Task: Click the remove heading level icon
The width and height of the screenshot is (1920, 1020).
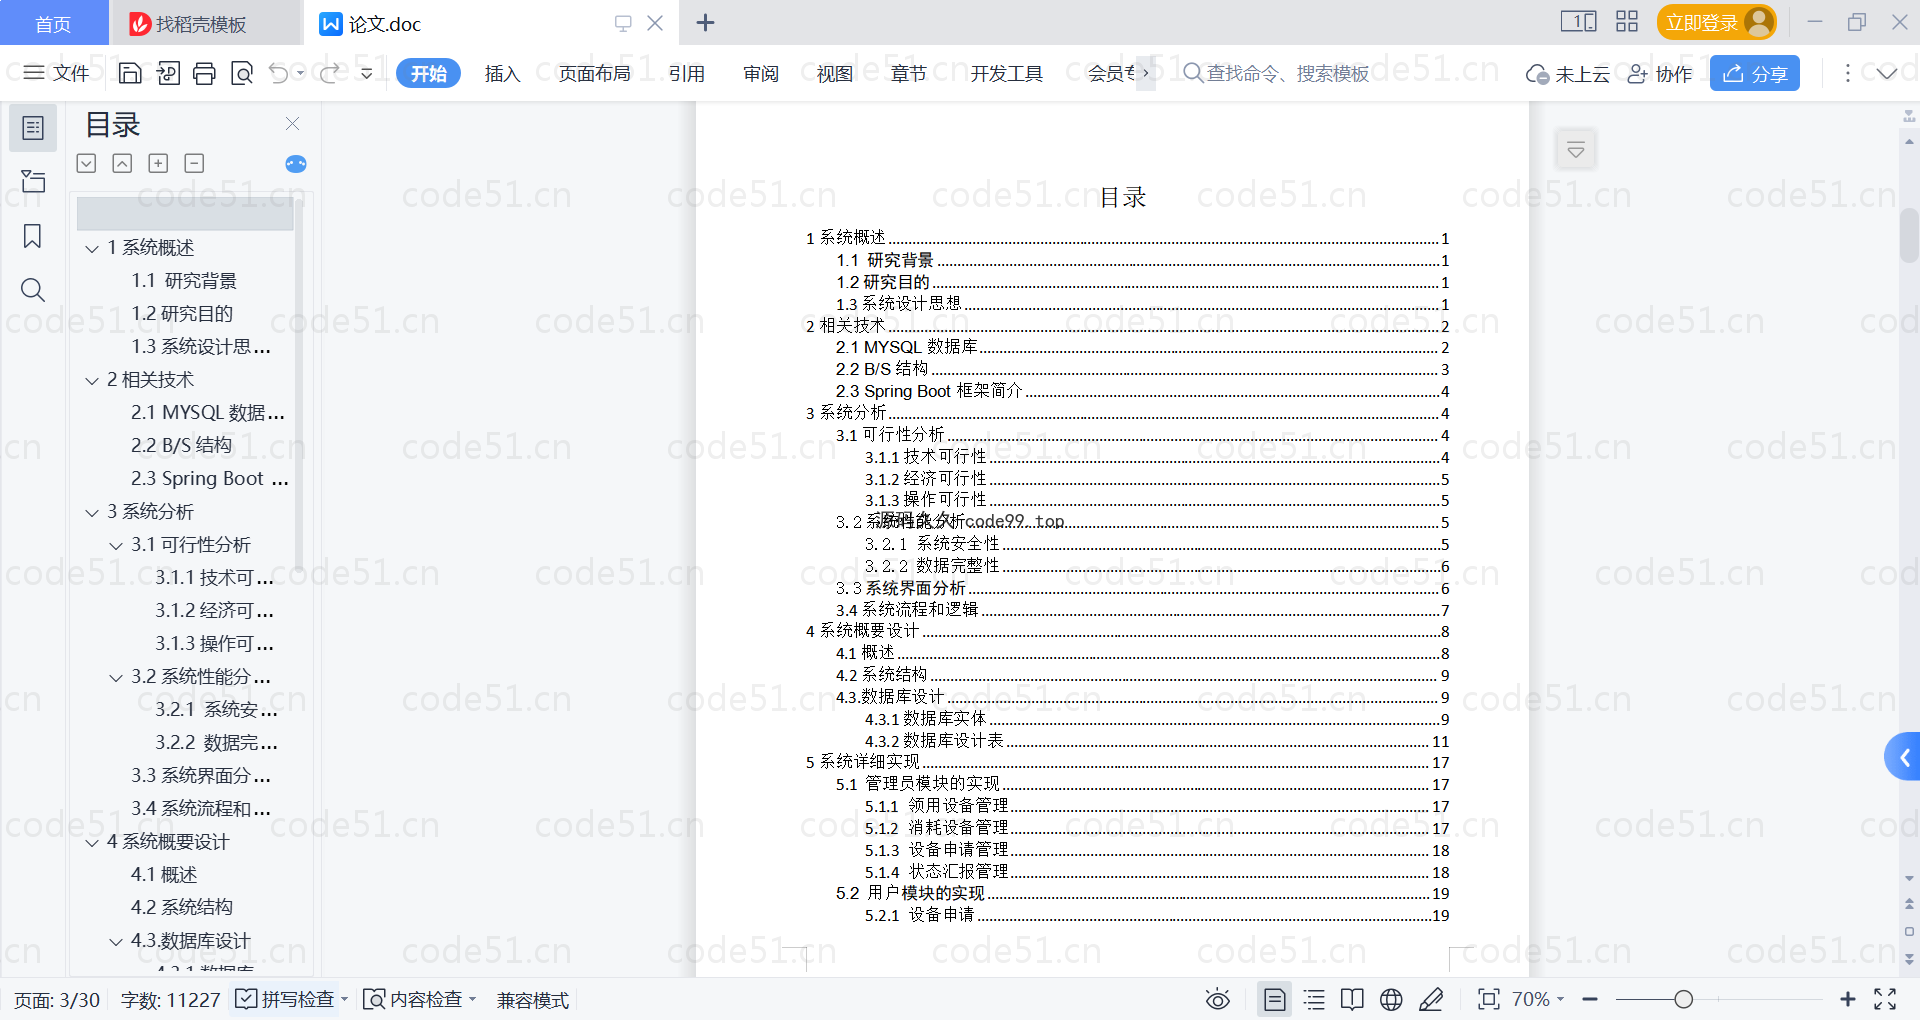Action: click(x=194, y=163)
